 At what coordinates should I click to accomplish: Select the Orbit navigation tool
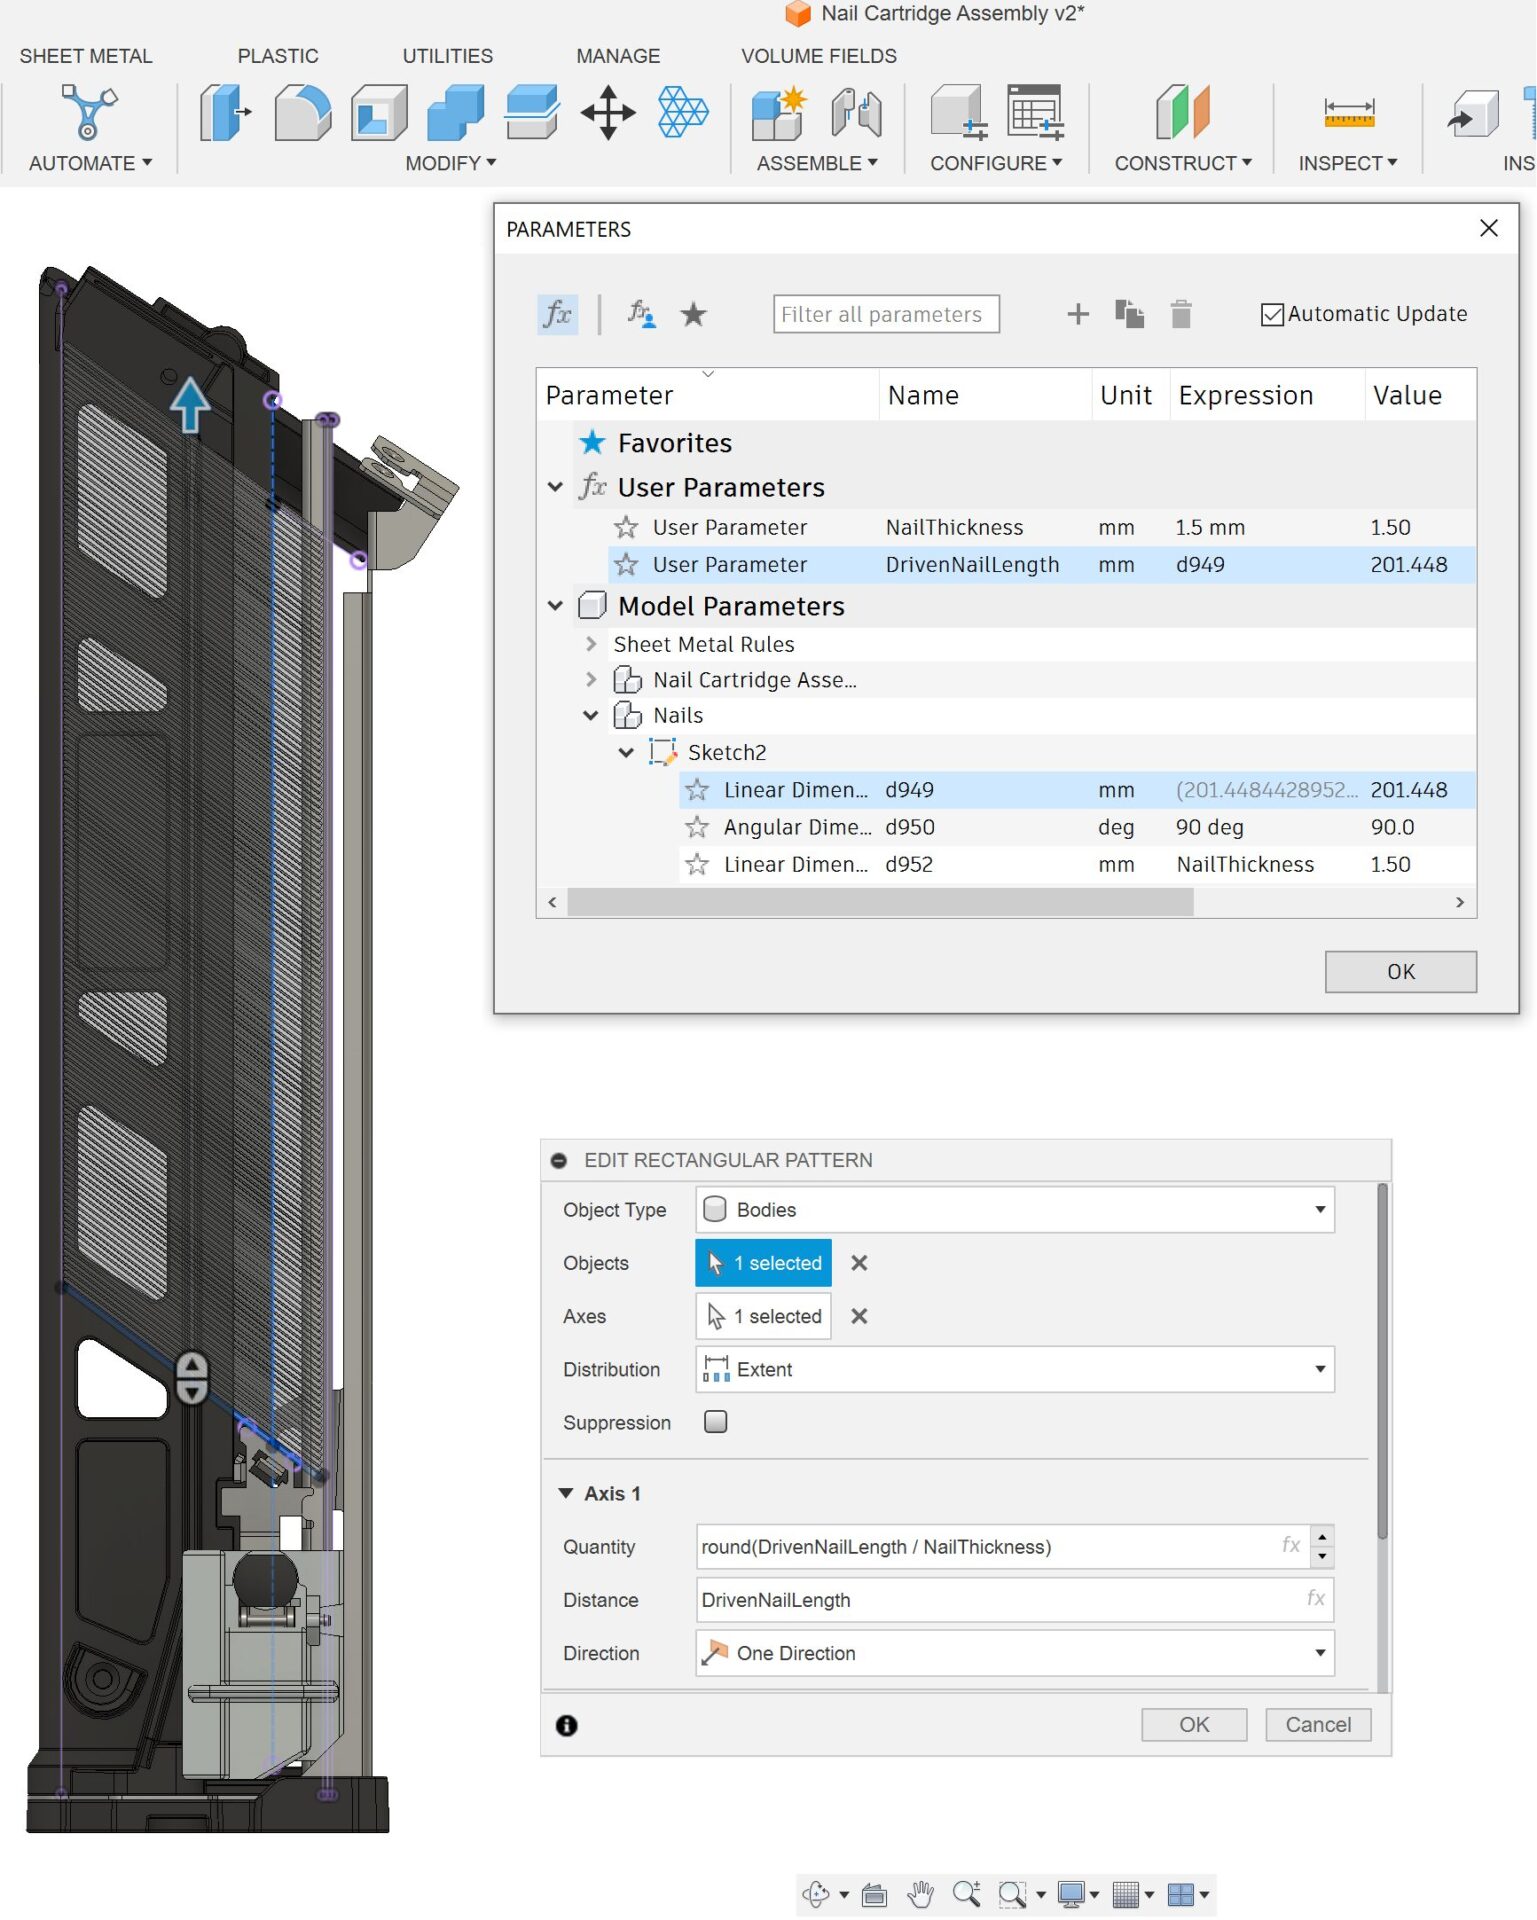pyautogui.click(x=816, y=1894)
